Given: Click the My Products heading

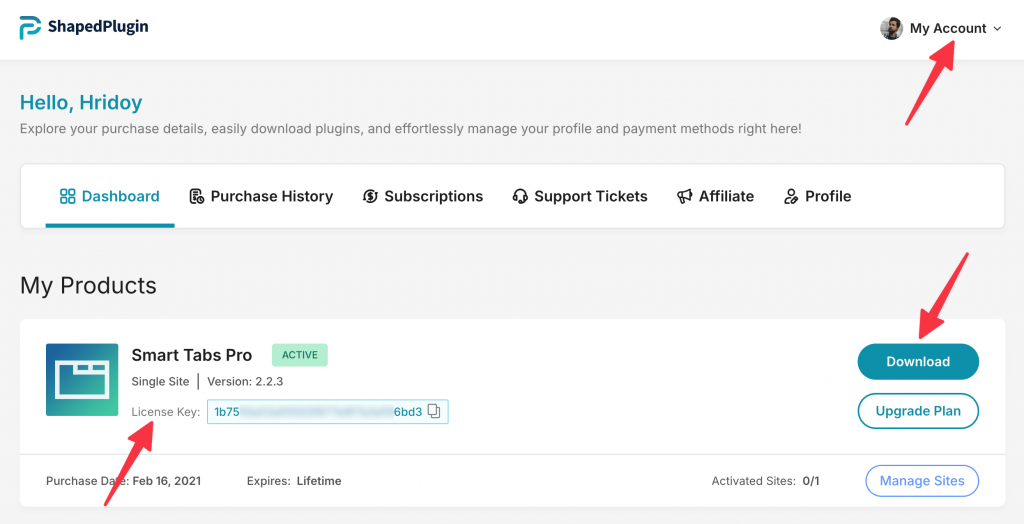Looking at the screenshot, I should [x=88, y=286].
